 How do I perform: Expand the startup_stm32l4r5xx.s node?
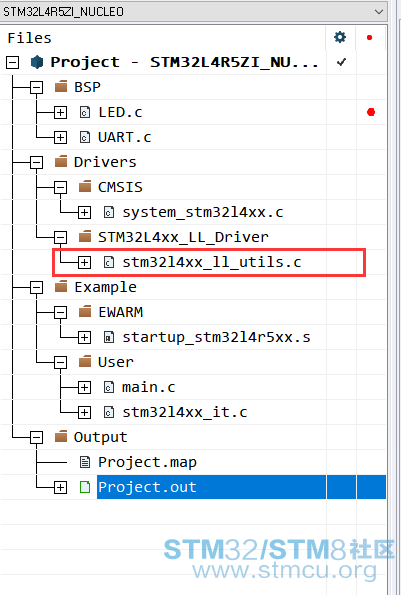(x=84, y=337)
